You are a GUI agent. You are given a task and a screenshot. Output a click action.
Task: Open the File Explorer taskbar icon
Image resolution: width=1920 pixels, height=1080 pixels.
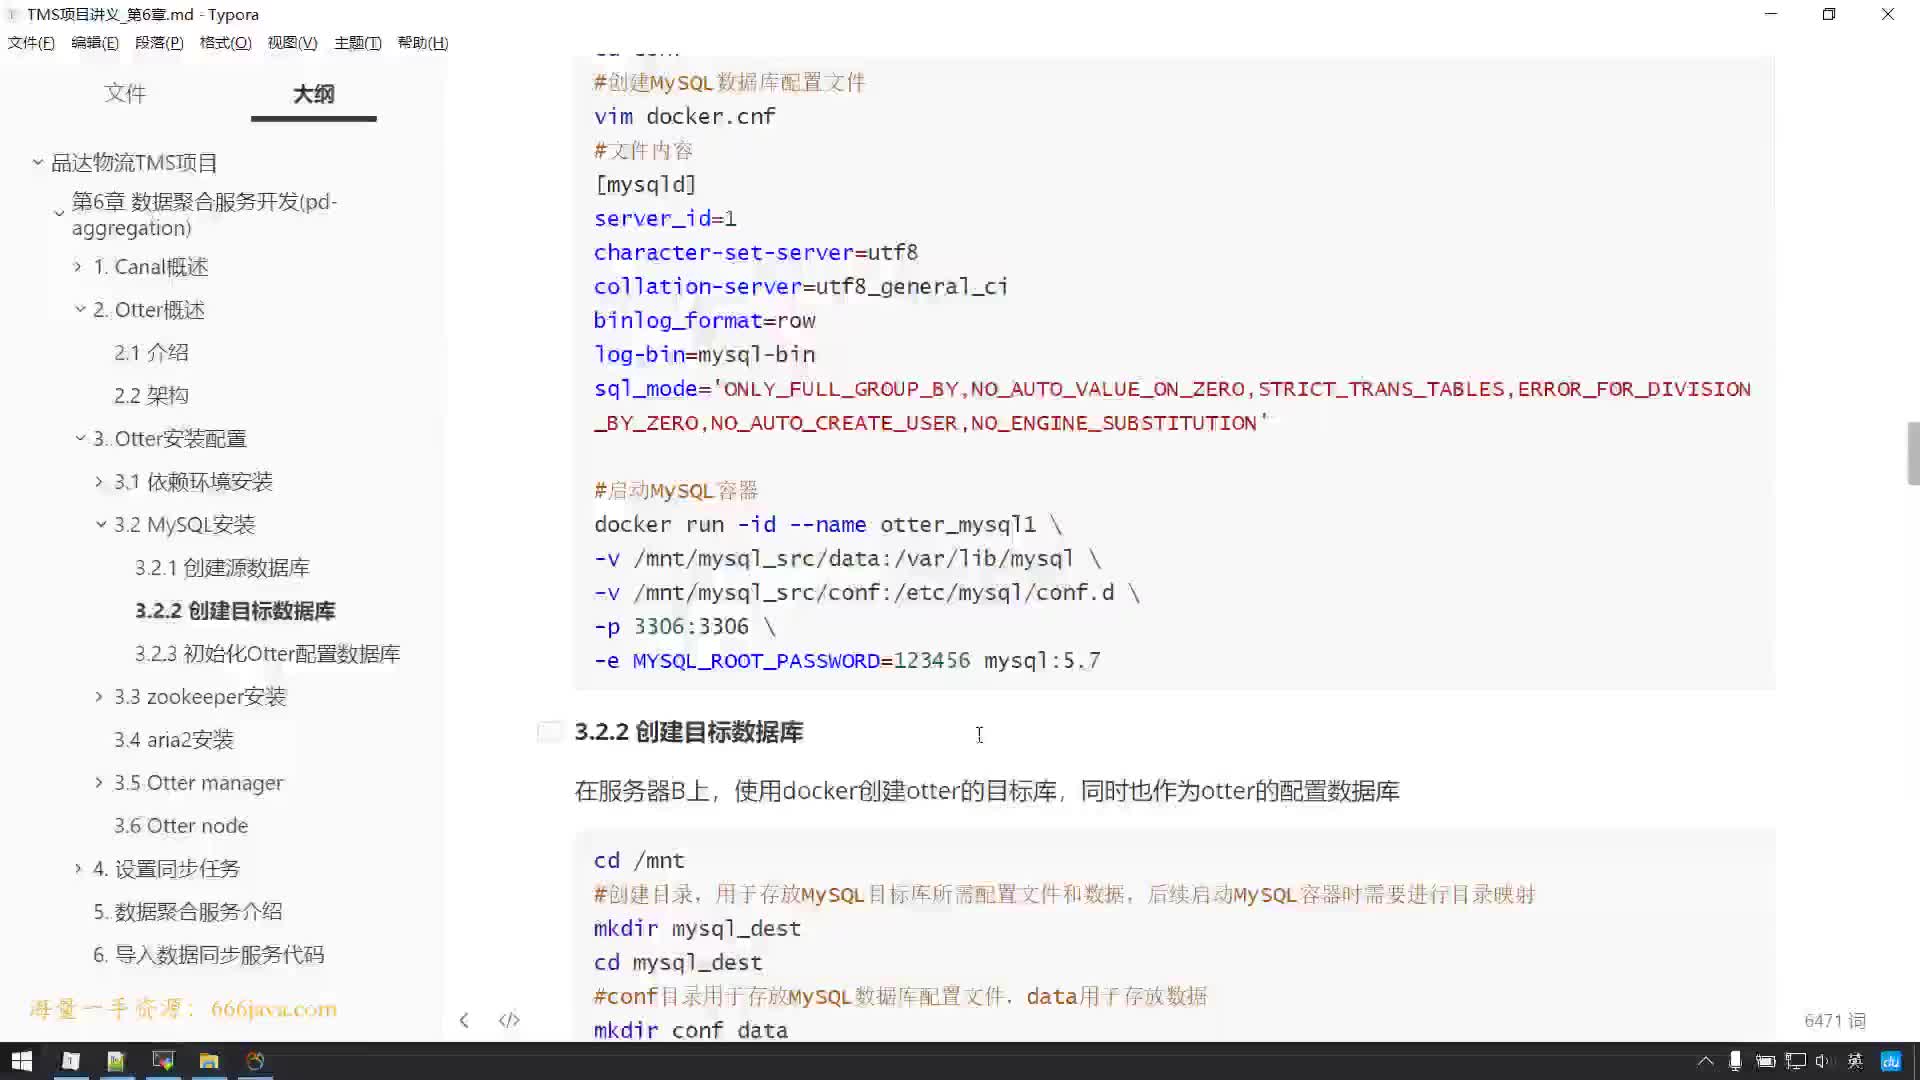(x=209, y=1061)
